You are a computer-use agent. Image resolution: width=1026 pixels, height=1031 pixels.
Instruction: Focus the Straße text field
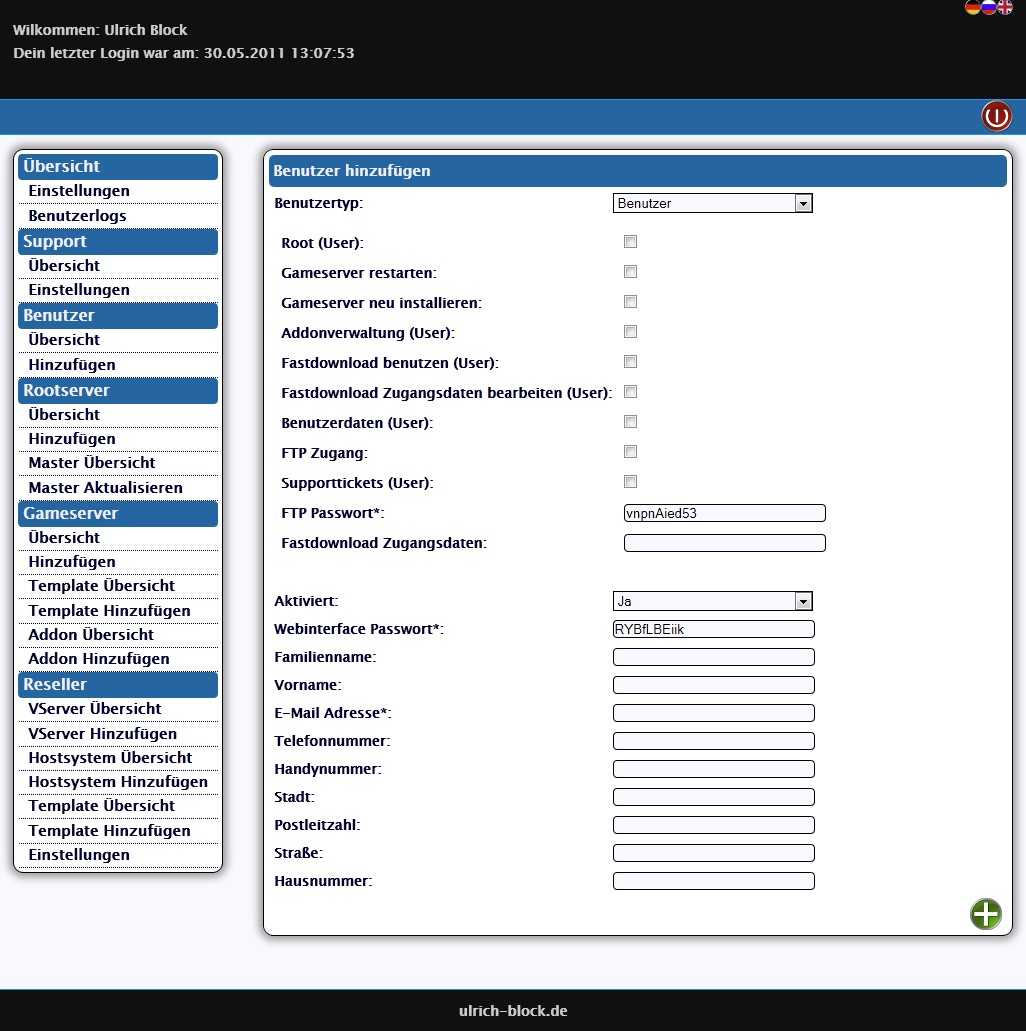[x=714, y=853]
